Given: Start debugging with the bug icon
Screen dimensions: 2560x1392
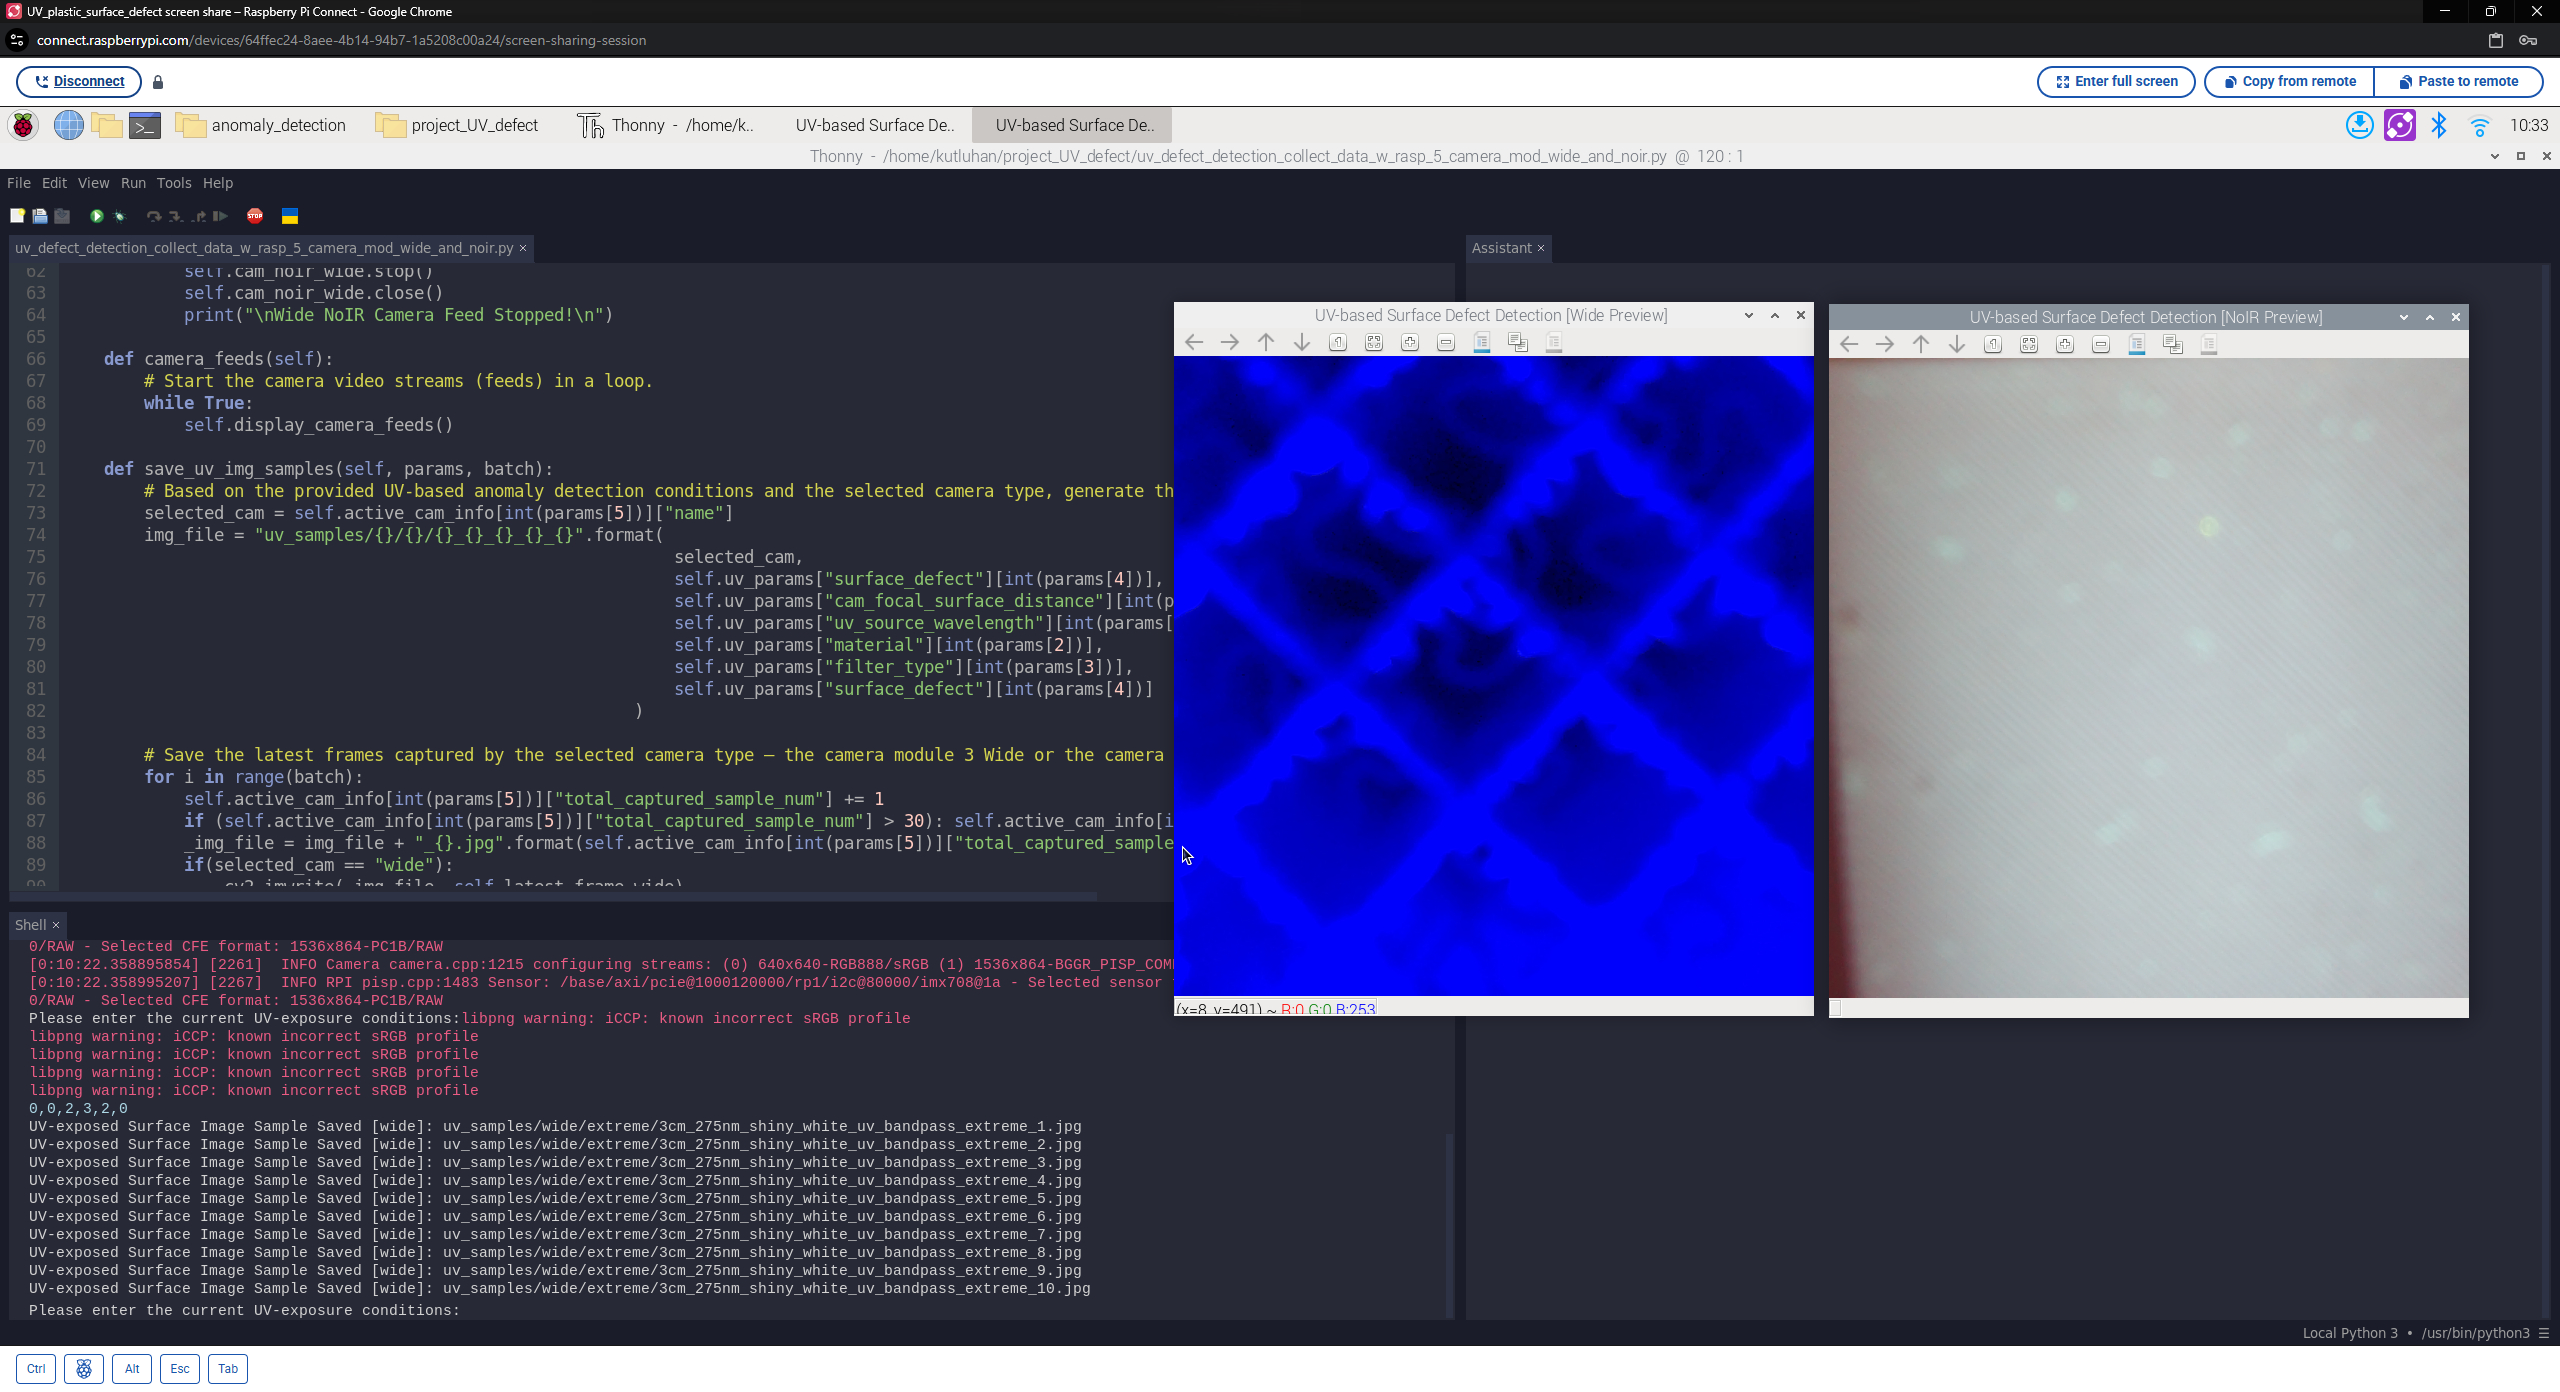Looking at the screenshot, I should click(120, 217).
